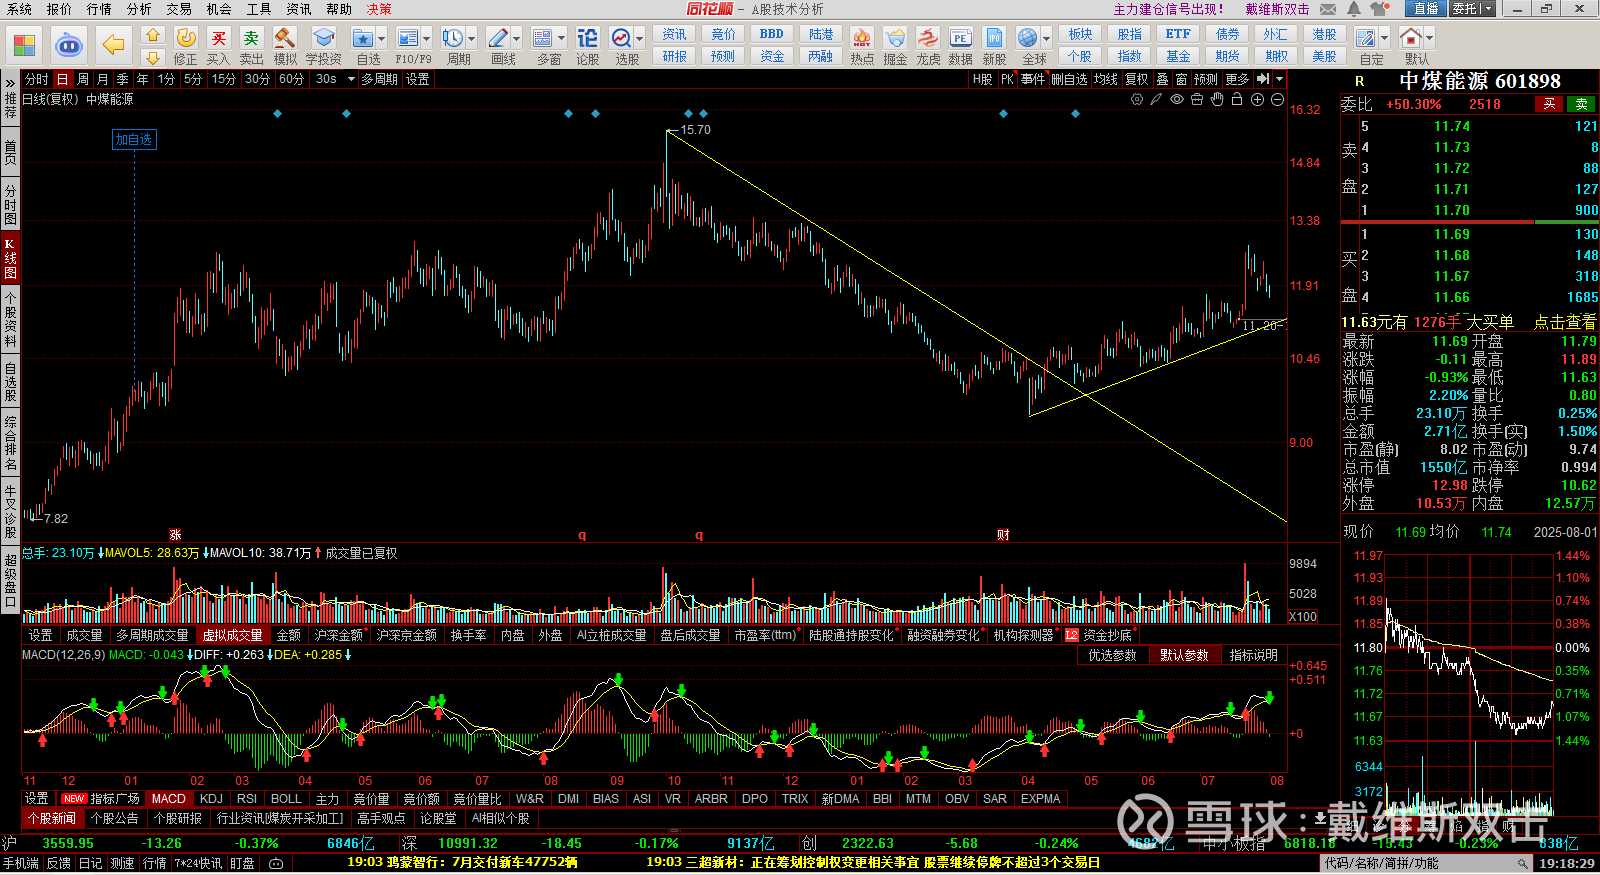Click the 优选参数 optimized parameters button
Viewport: 1600px width, 875px height.
click(x=1112, y=655)
